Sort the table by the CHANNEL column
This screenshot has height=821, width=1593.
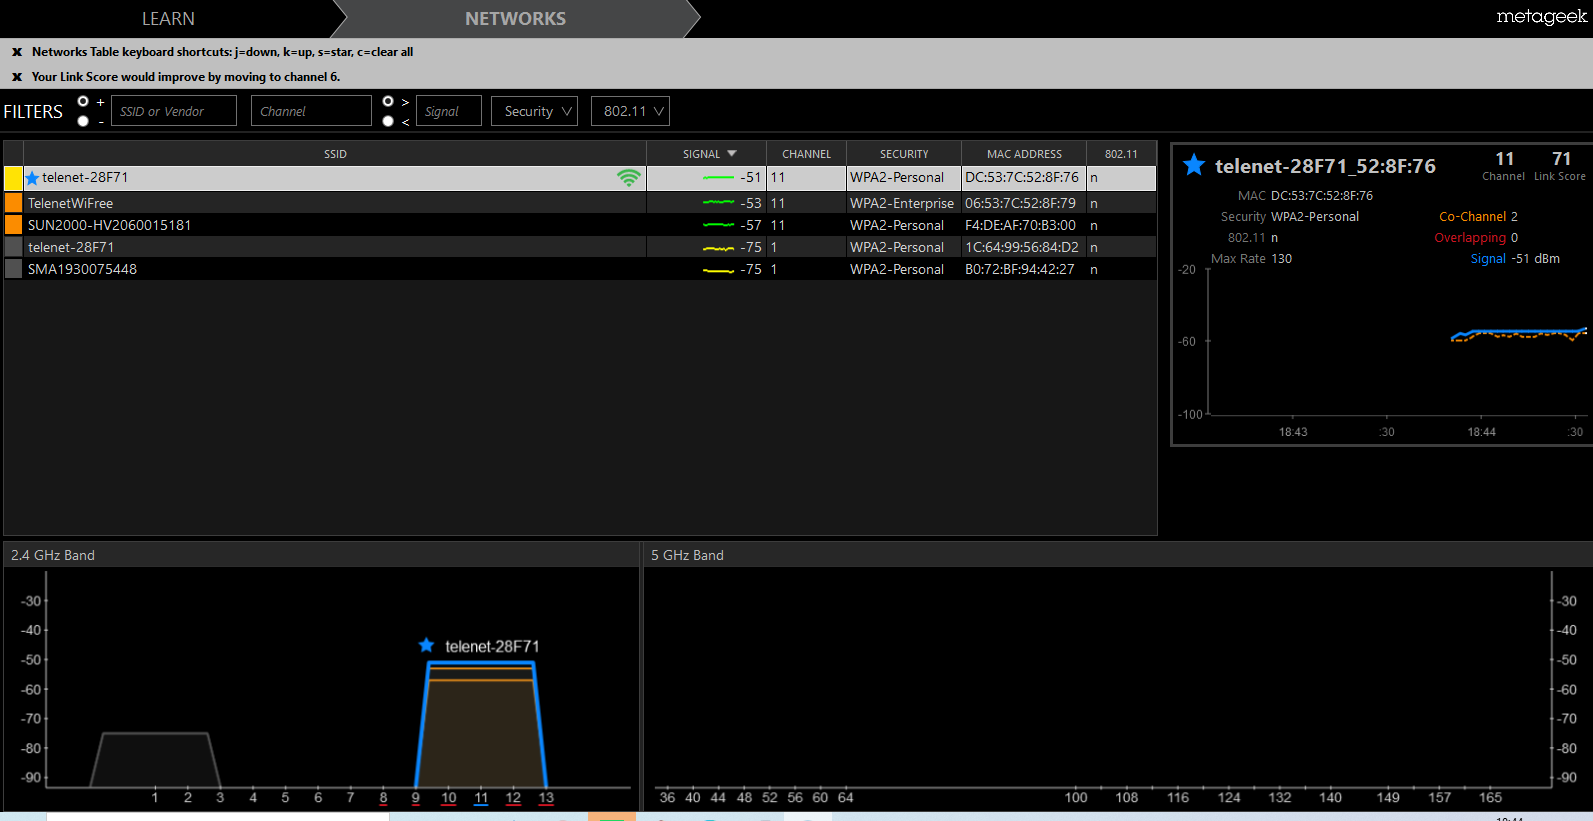click(806, 154)
